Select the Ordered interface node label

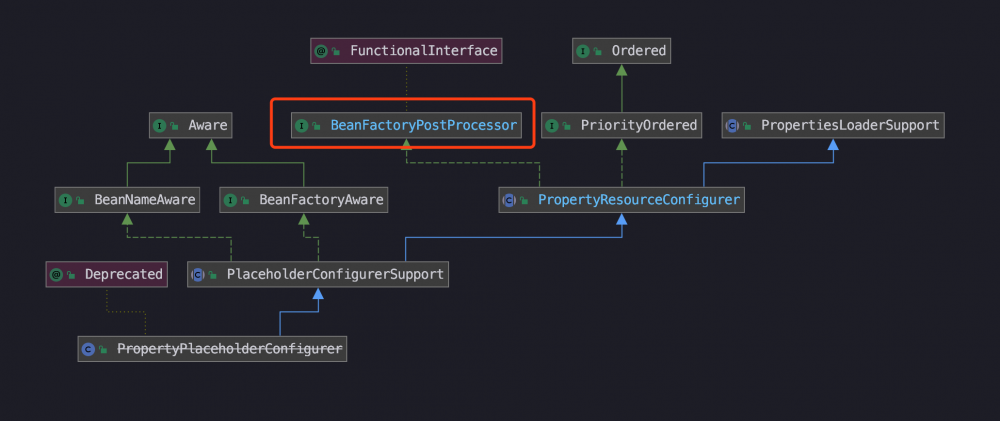tap(640, 50)
